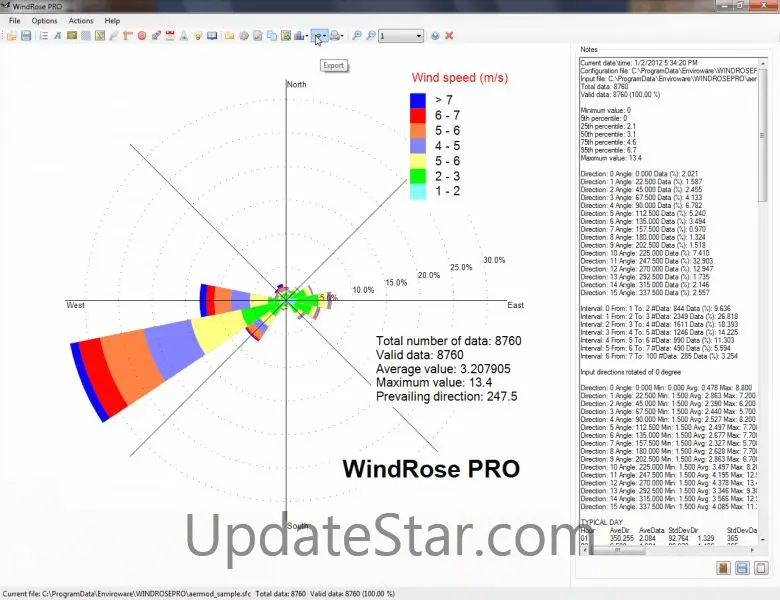Click the clipboard icon below Notes

[x=761, y=568]
